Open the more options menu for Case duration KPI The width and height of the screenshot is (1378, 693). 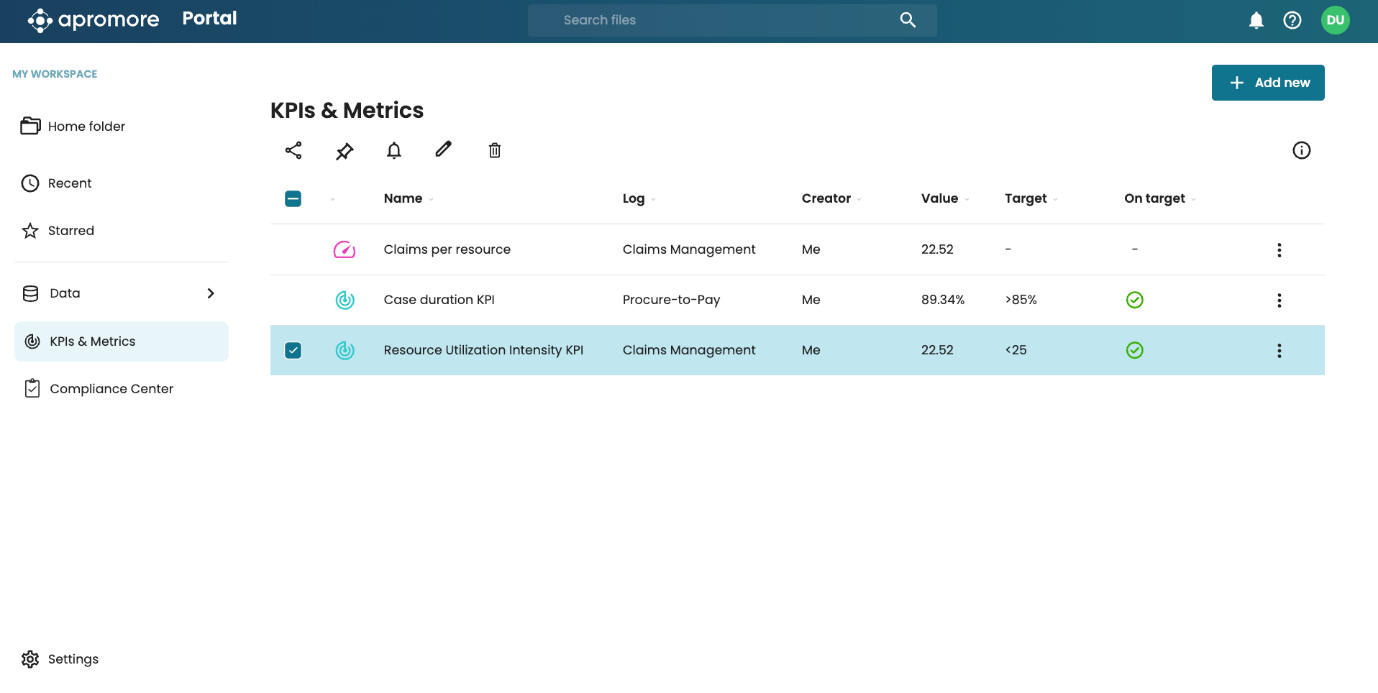1279,300
